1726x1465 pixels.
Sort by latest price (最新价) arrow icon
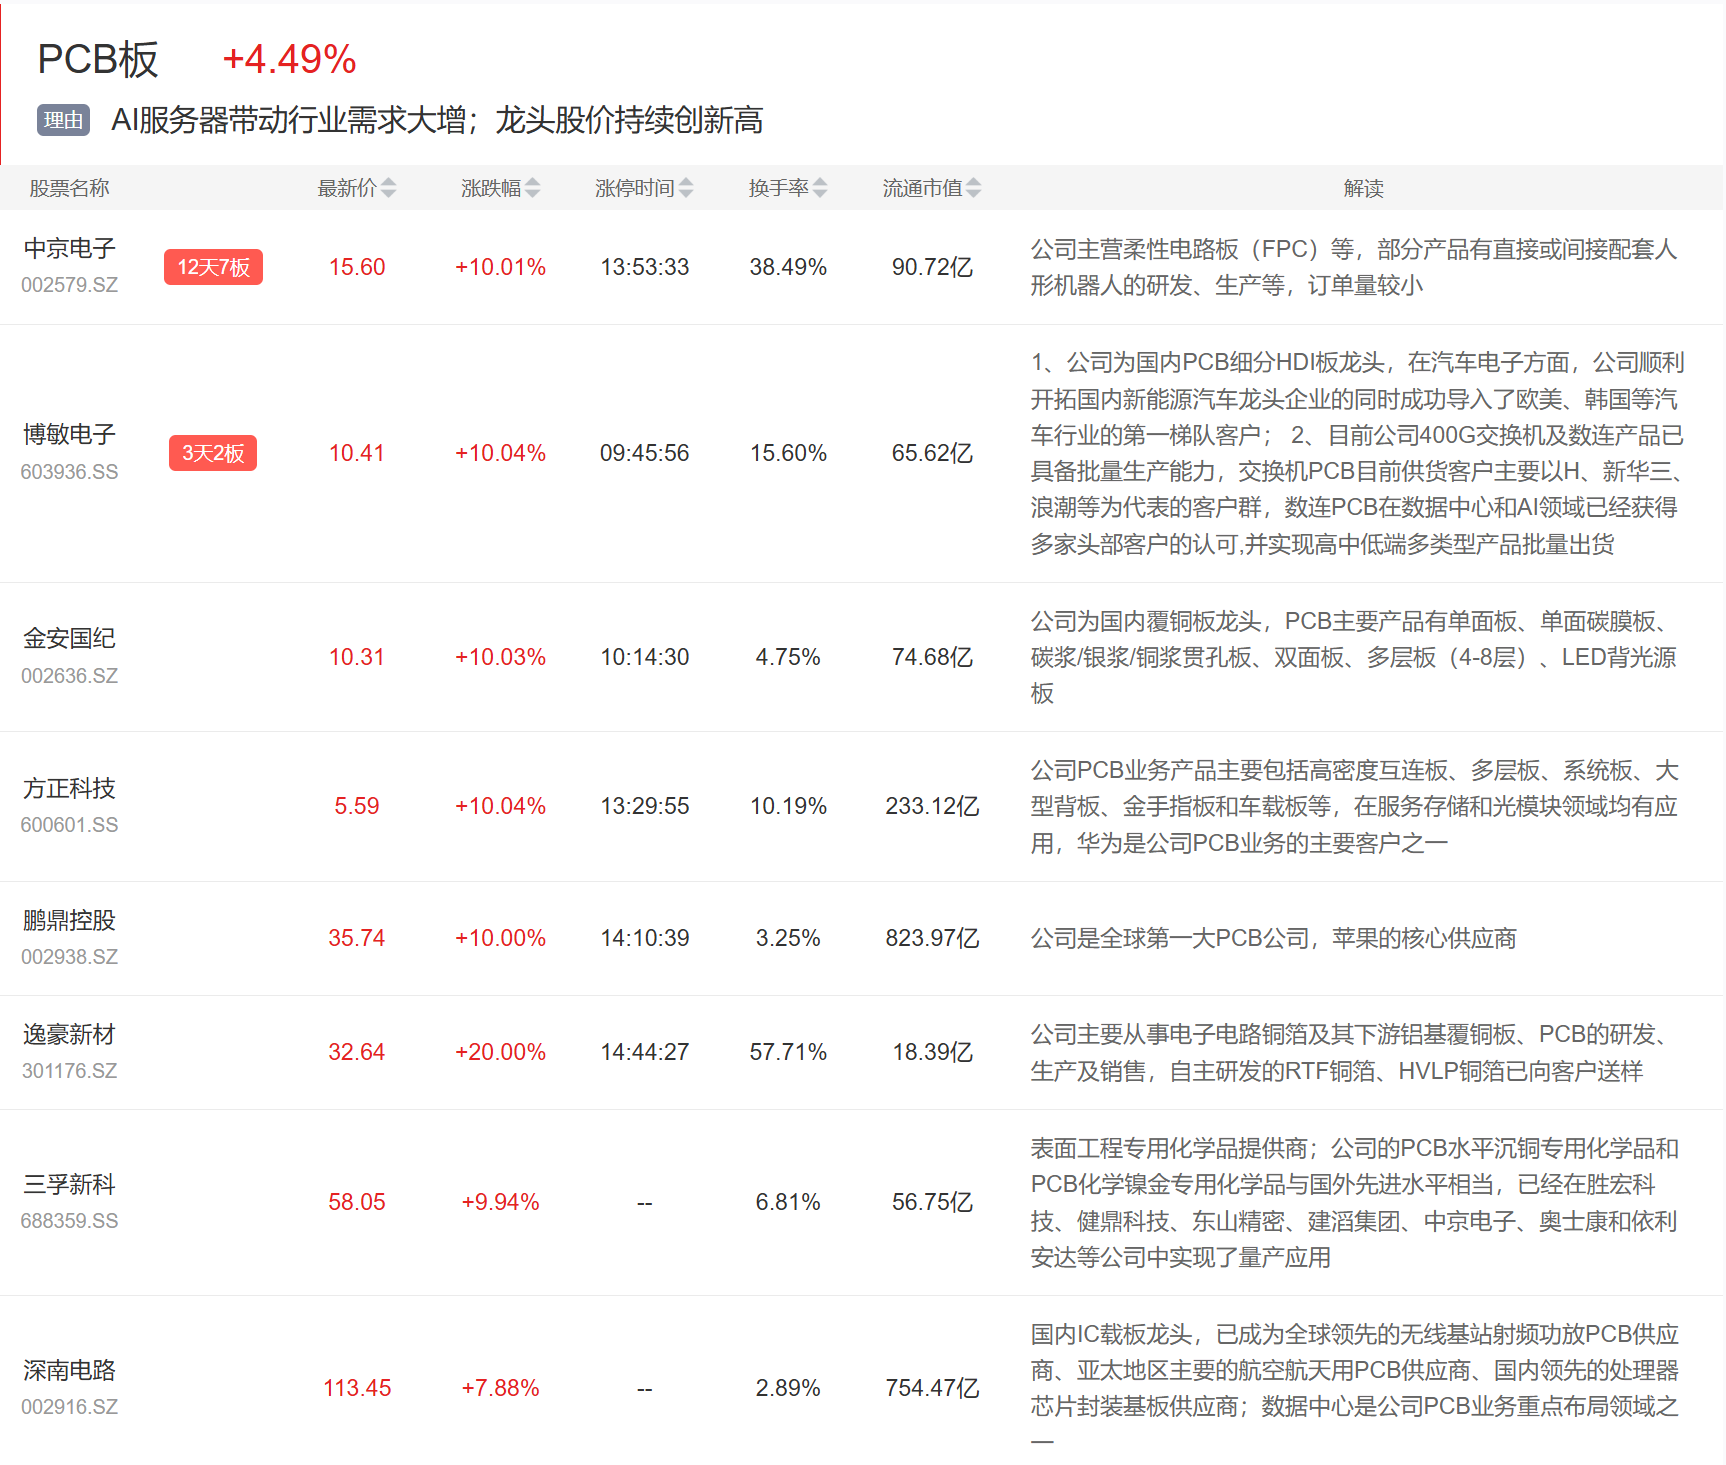pos(389,188)
